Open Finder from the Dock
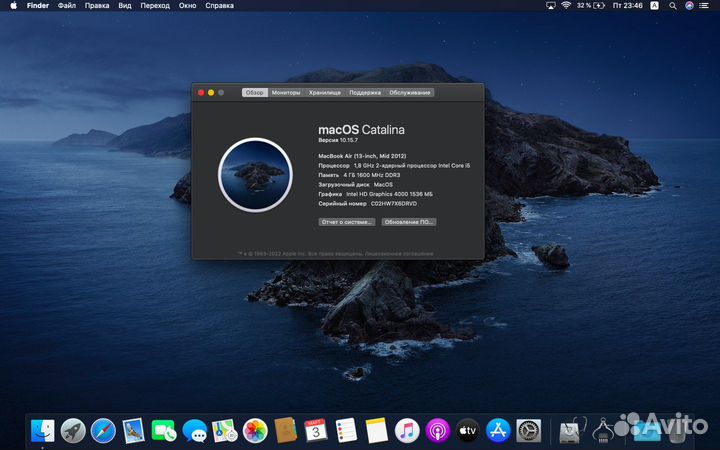 click(43, 431)
